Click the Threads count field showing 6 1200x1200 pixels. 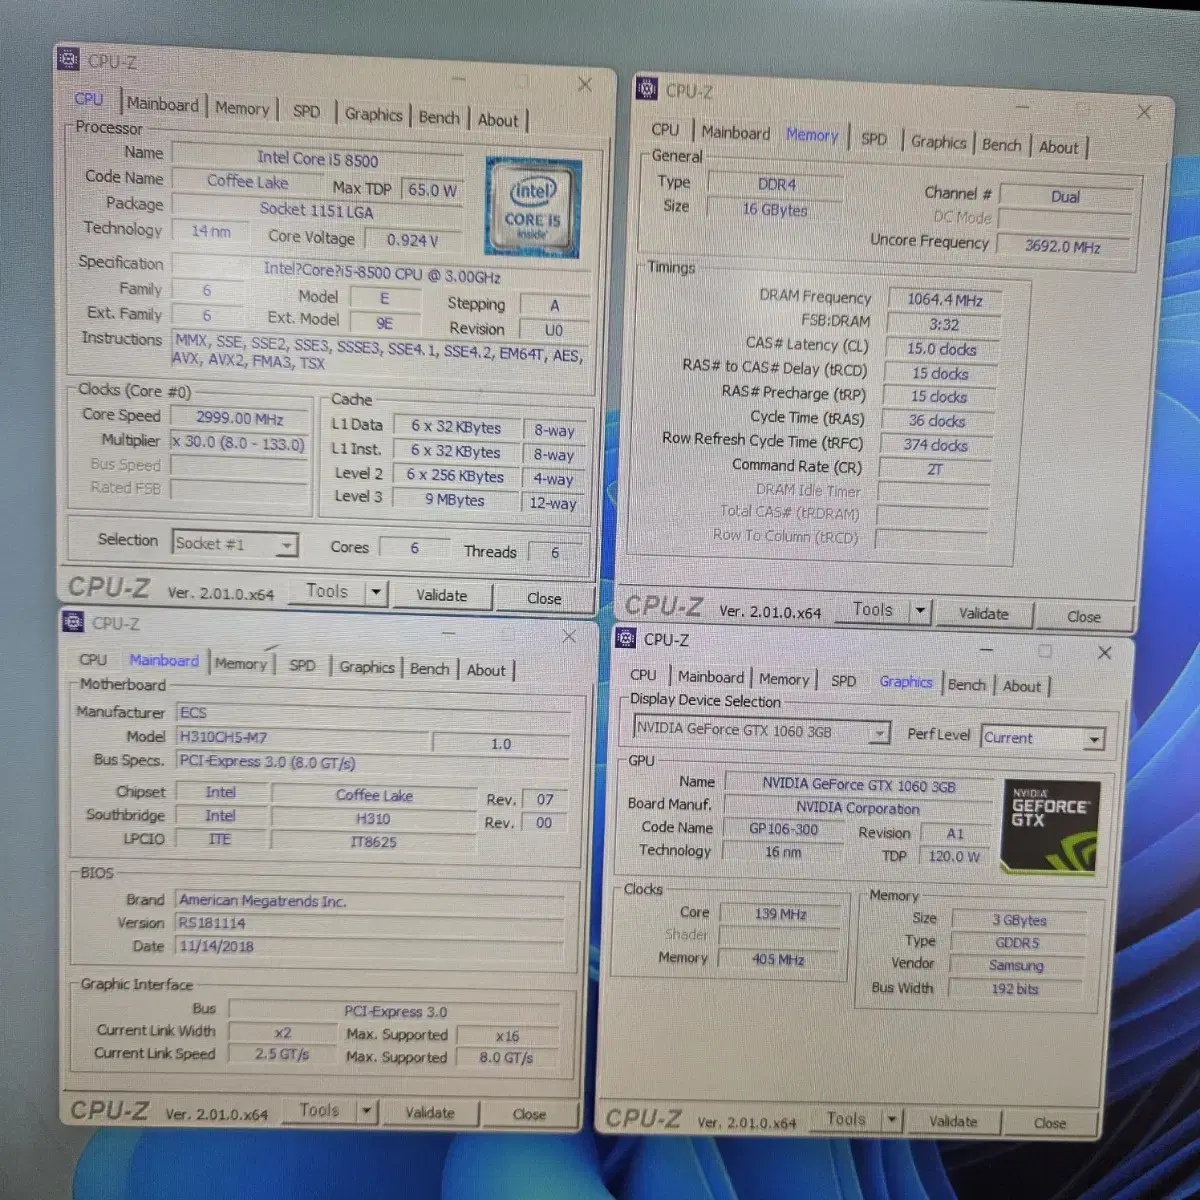point(554,552)
